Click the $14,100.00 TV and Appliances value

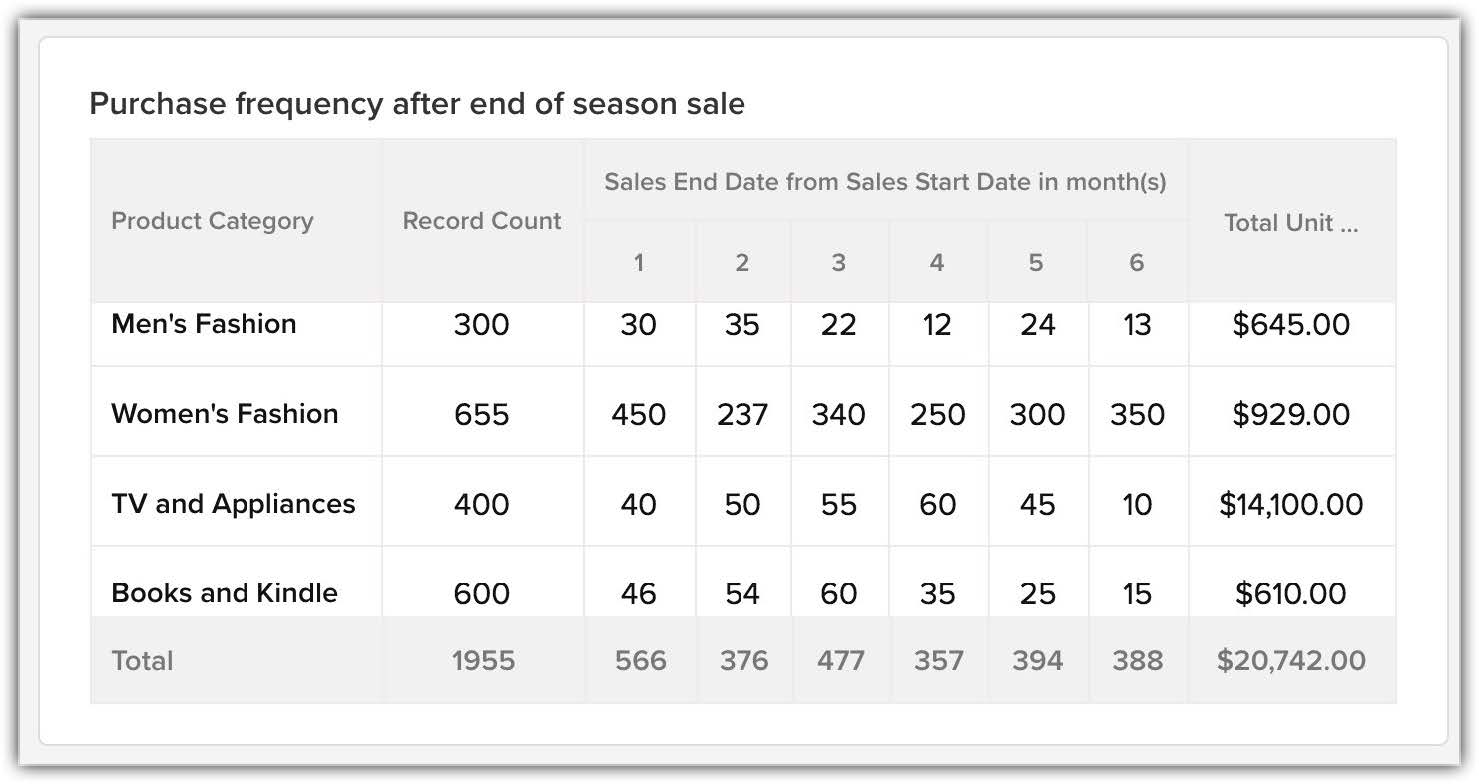click(1291, 504)
